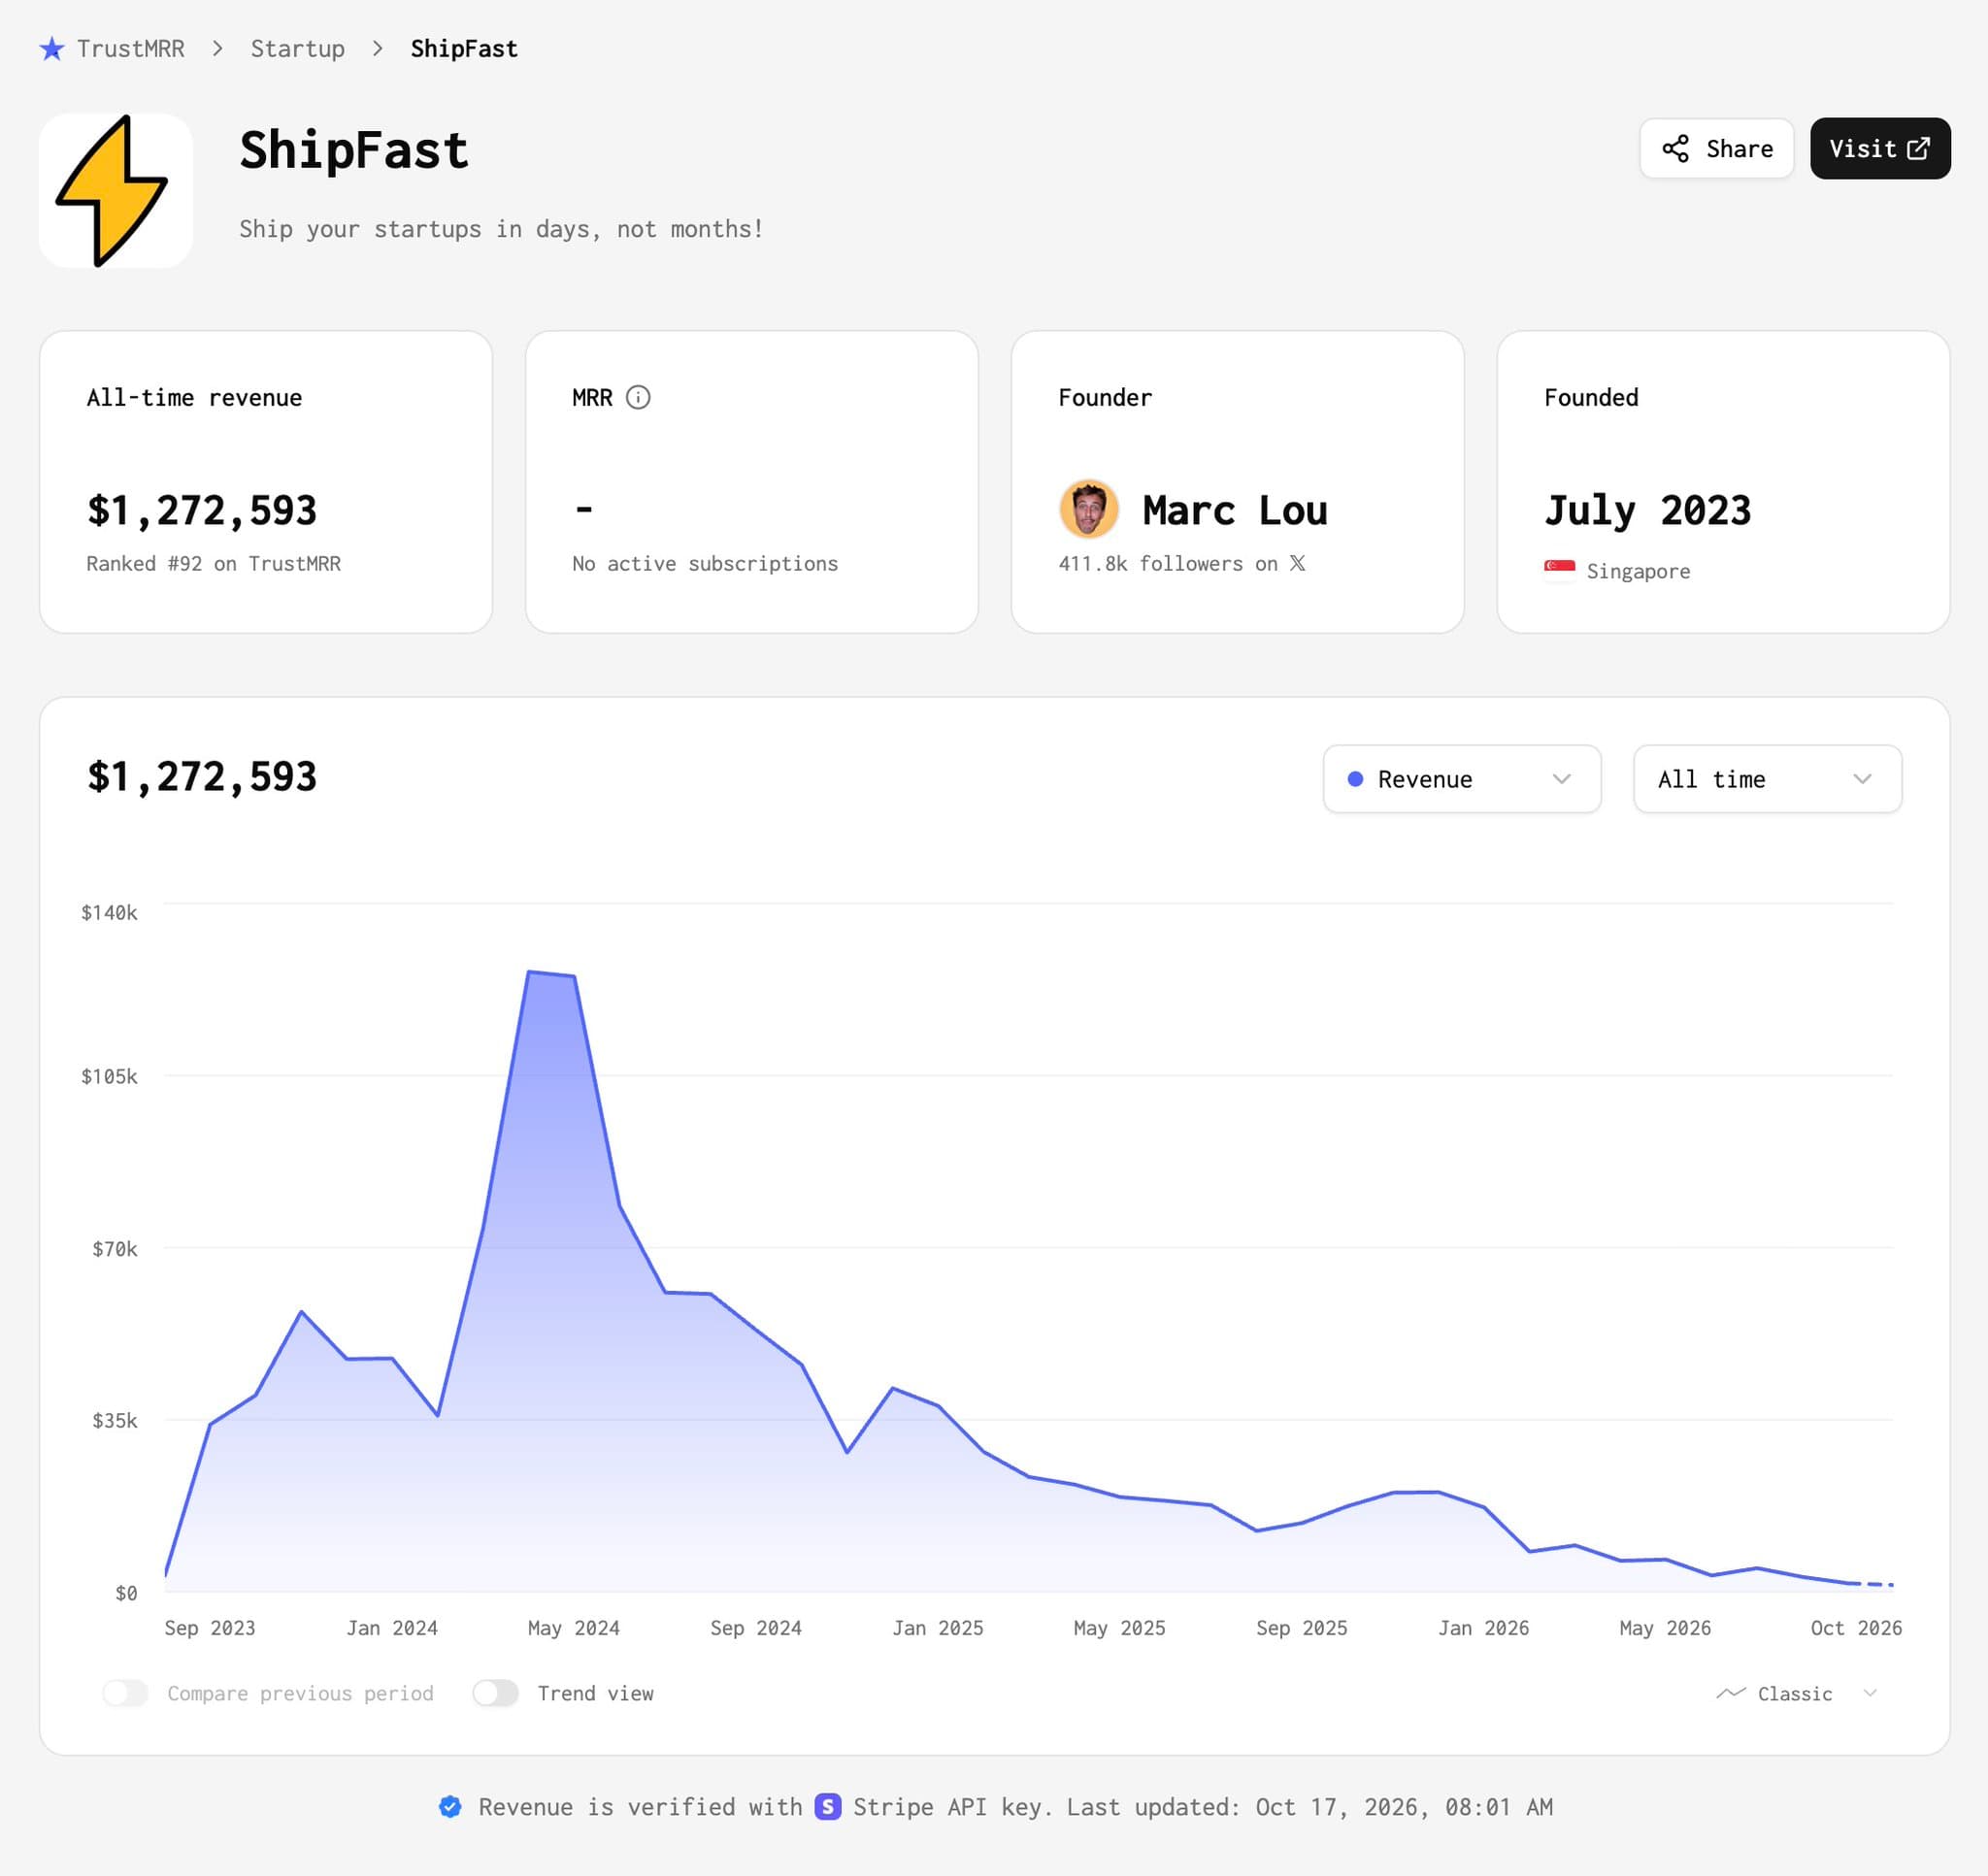Click the 'Jan 2025' axis label
1988x1876 pixels.
pyautogui.click(x=937, y=1628)
